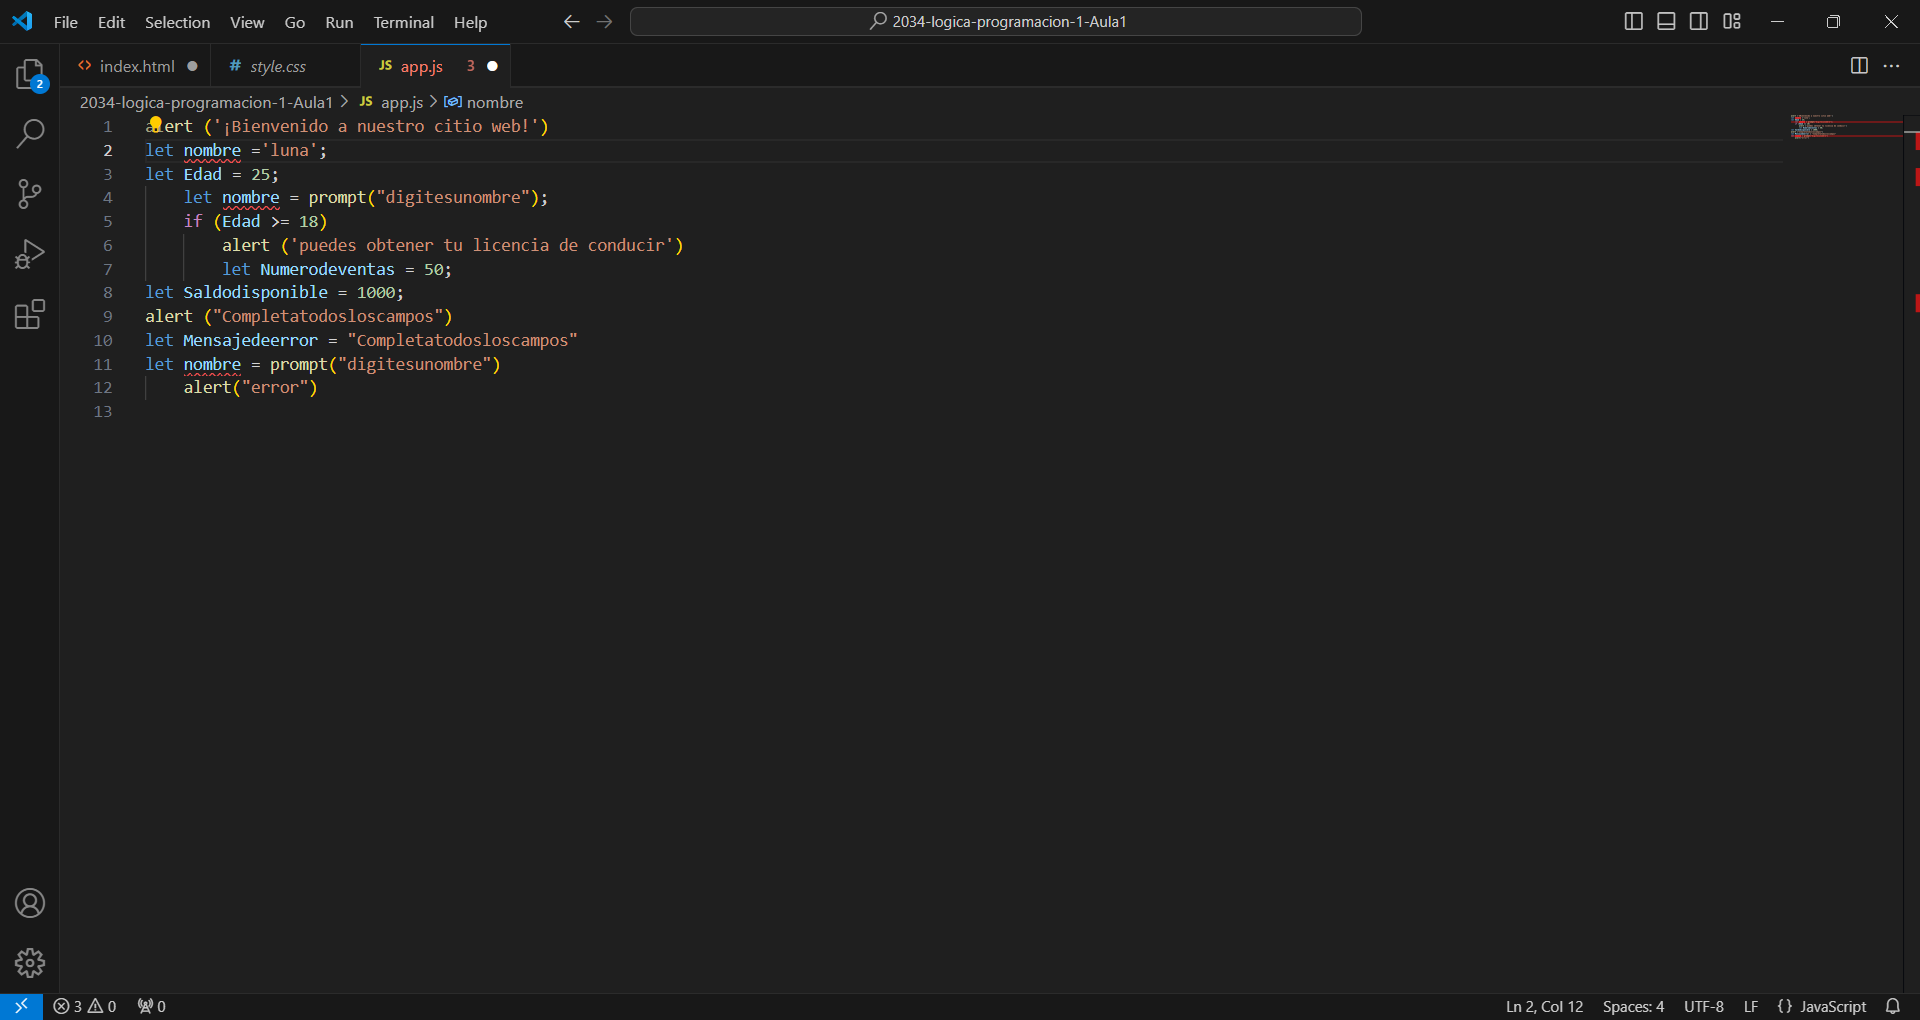Open the editor More Actions menu

pos(1891,66)
